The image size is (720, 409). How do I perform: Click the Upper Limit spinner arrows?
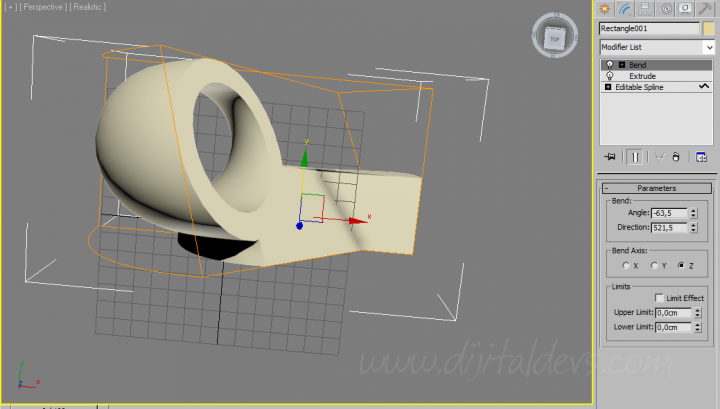(698, 313)
